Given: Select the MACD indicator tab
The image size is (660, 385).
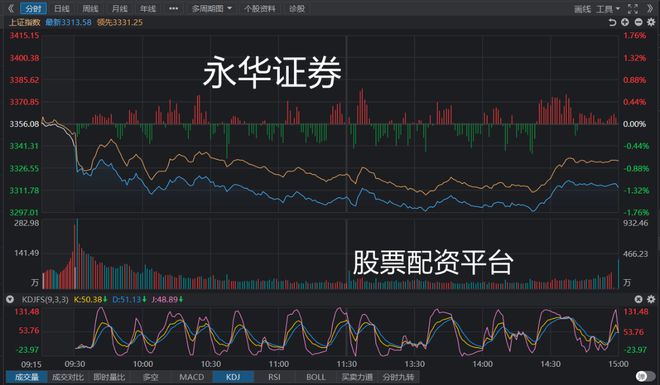Looking at the screenshot, I should click(x=192, y=377).
